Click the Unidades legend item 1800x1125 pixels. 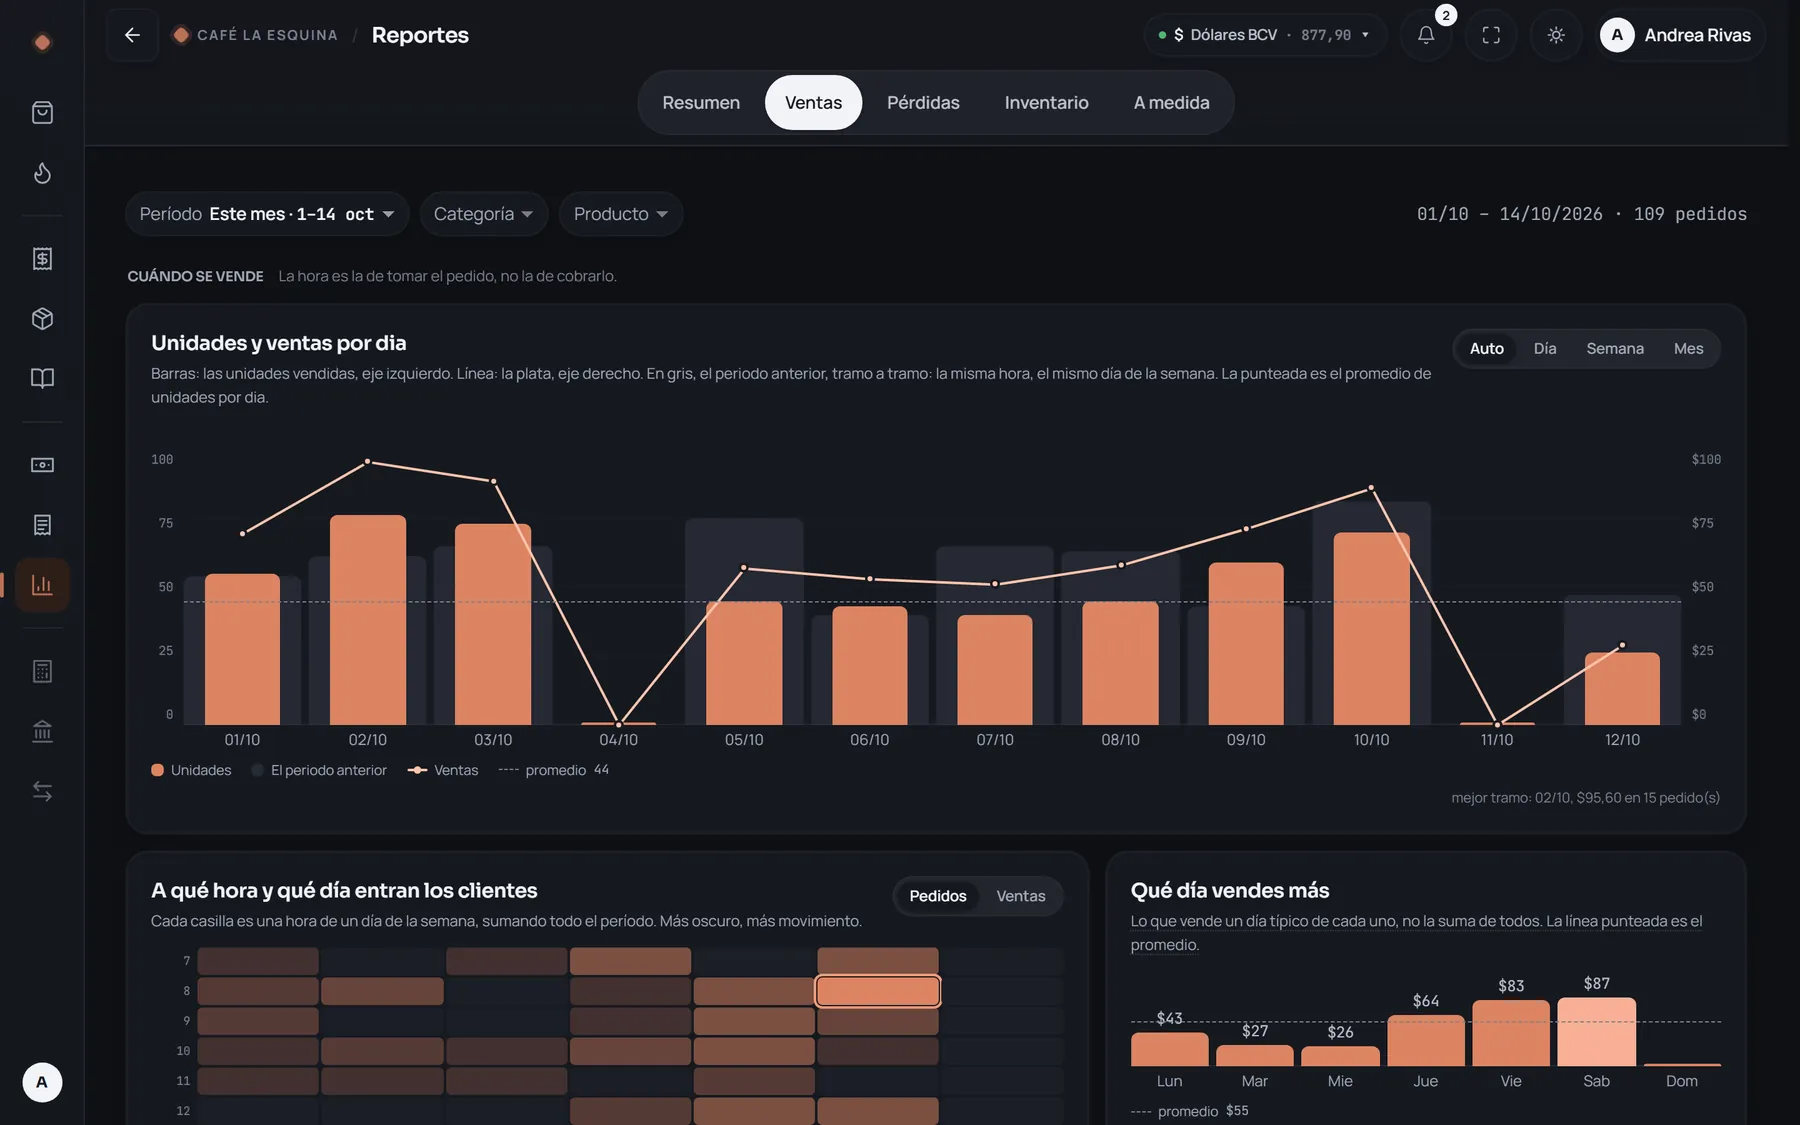tap(191, 770)
